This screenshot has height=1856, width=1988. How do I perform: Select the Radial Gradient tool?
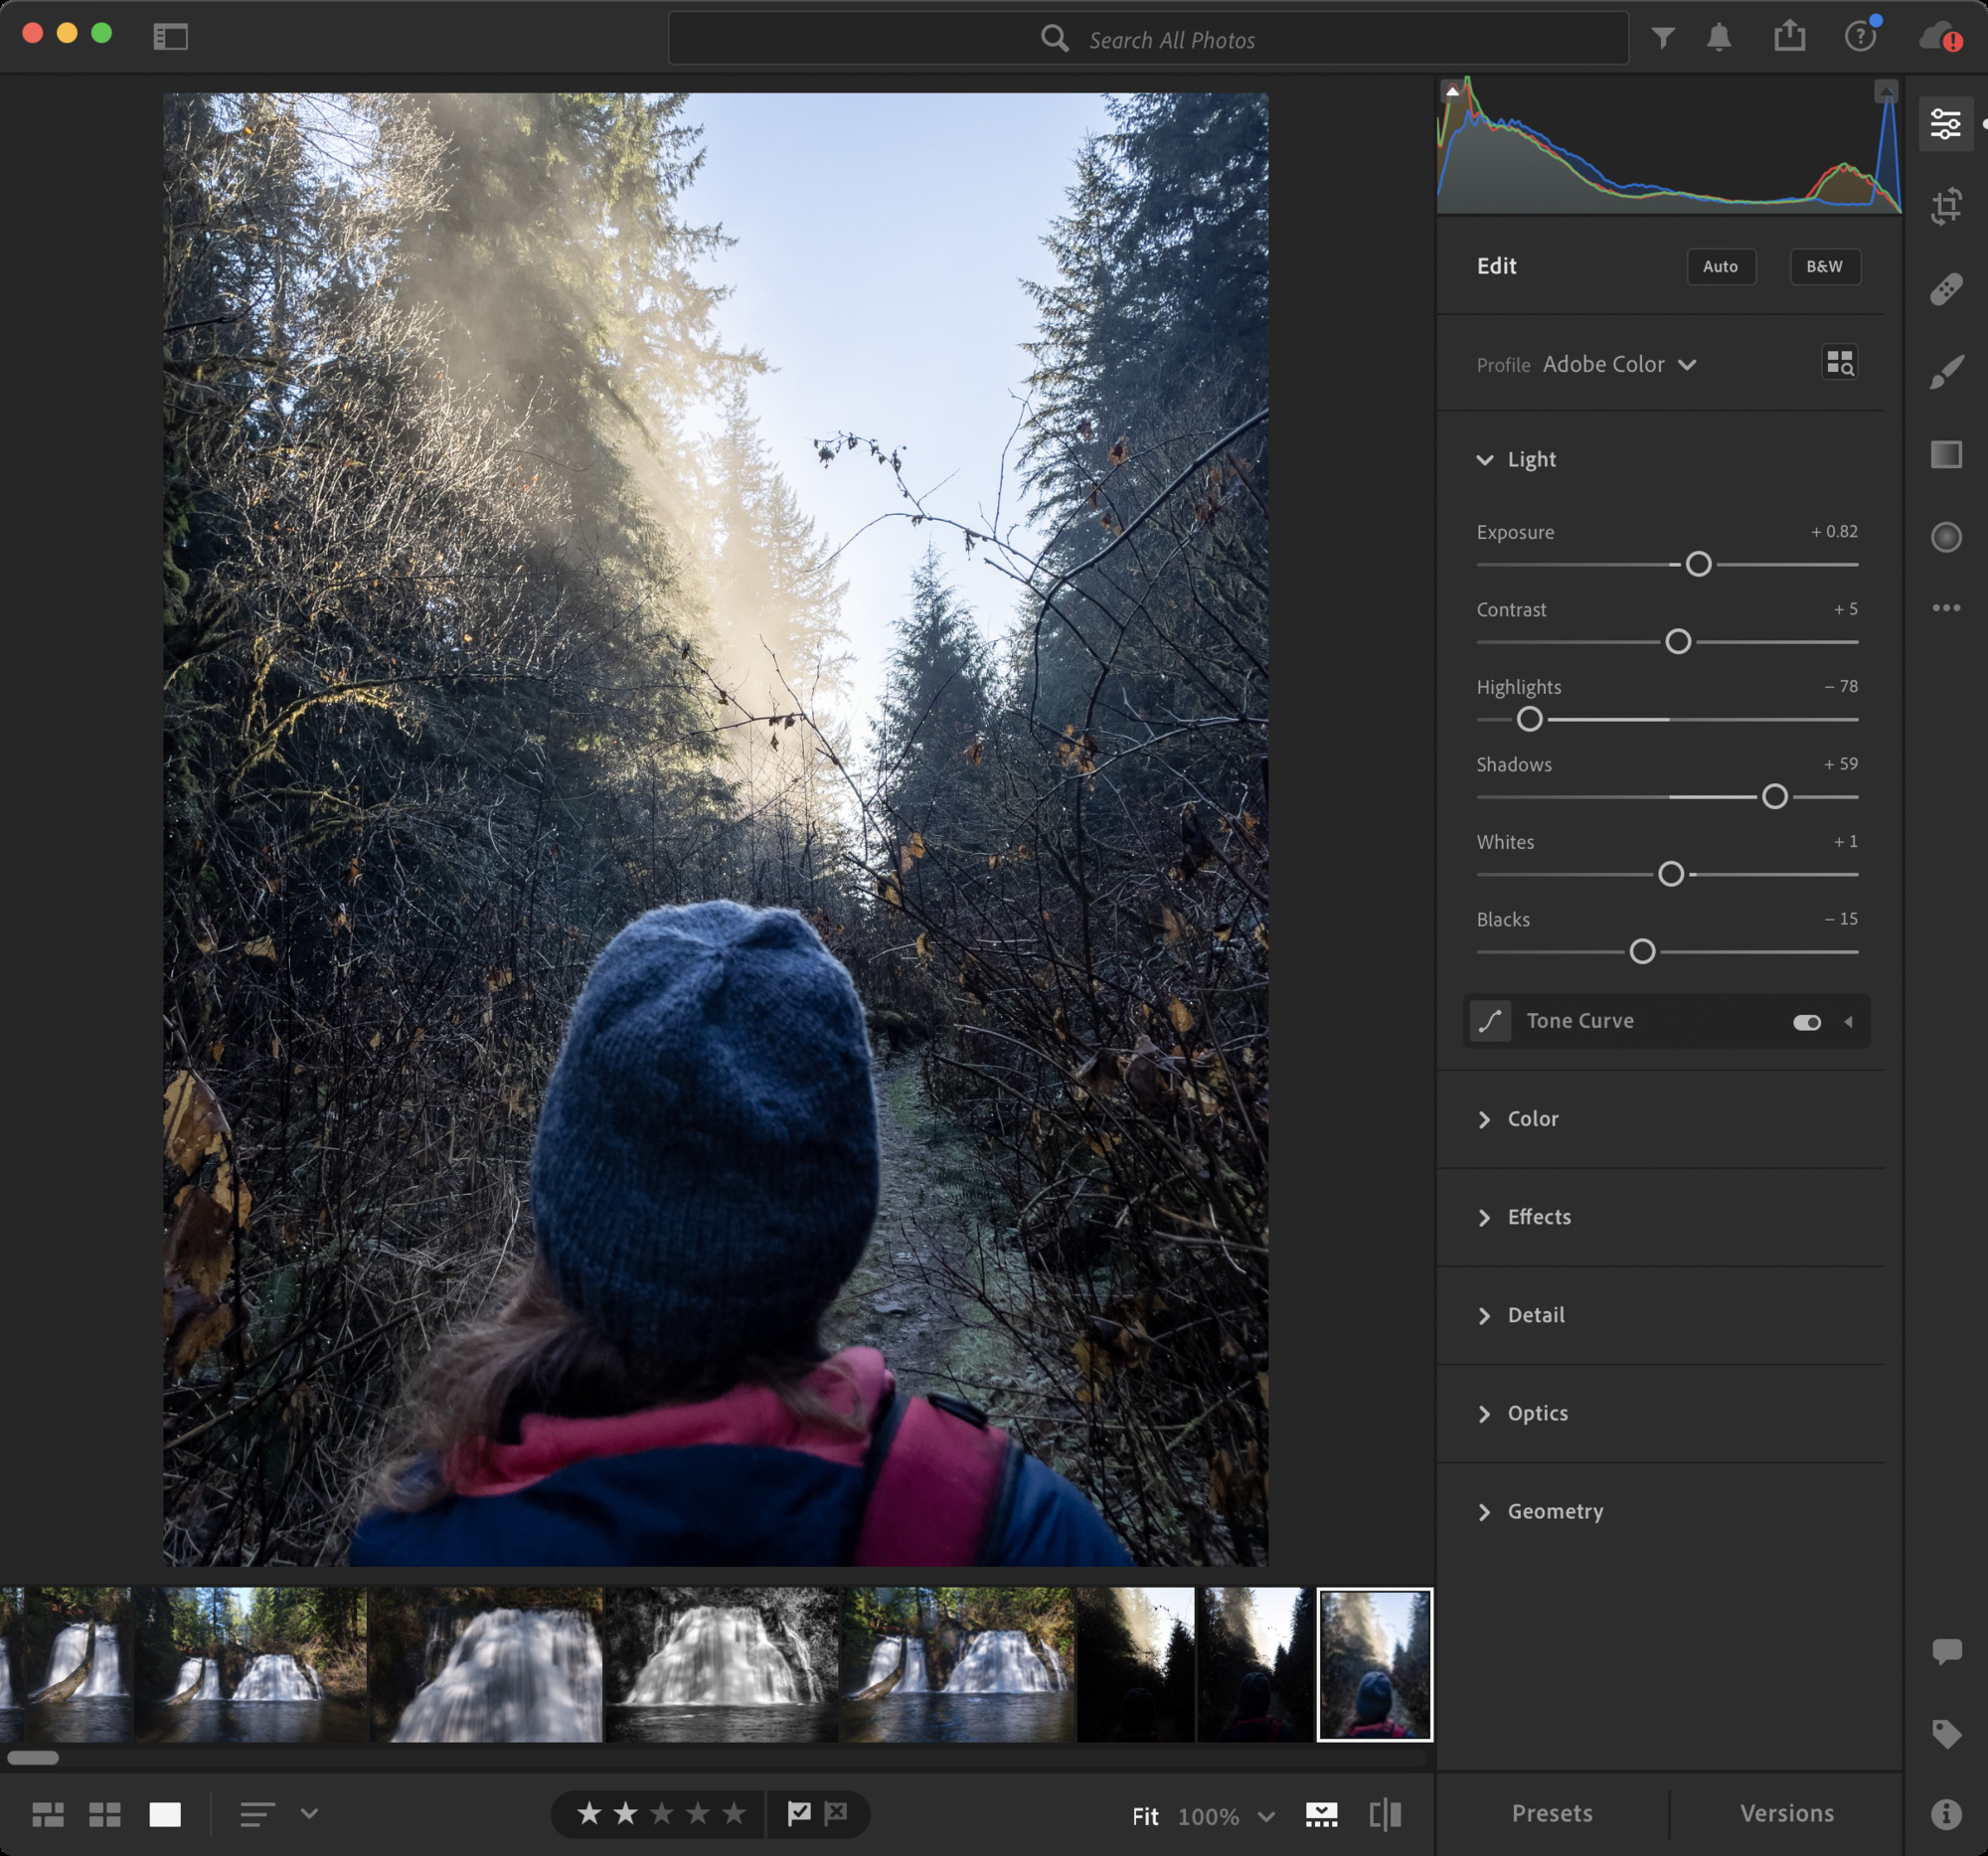[x=1945, y=537]
